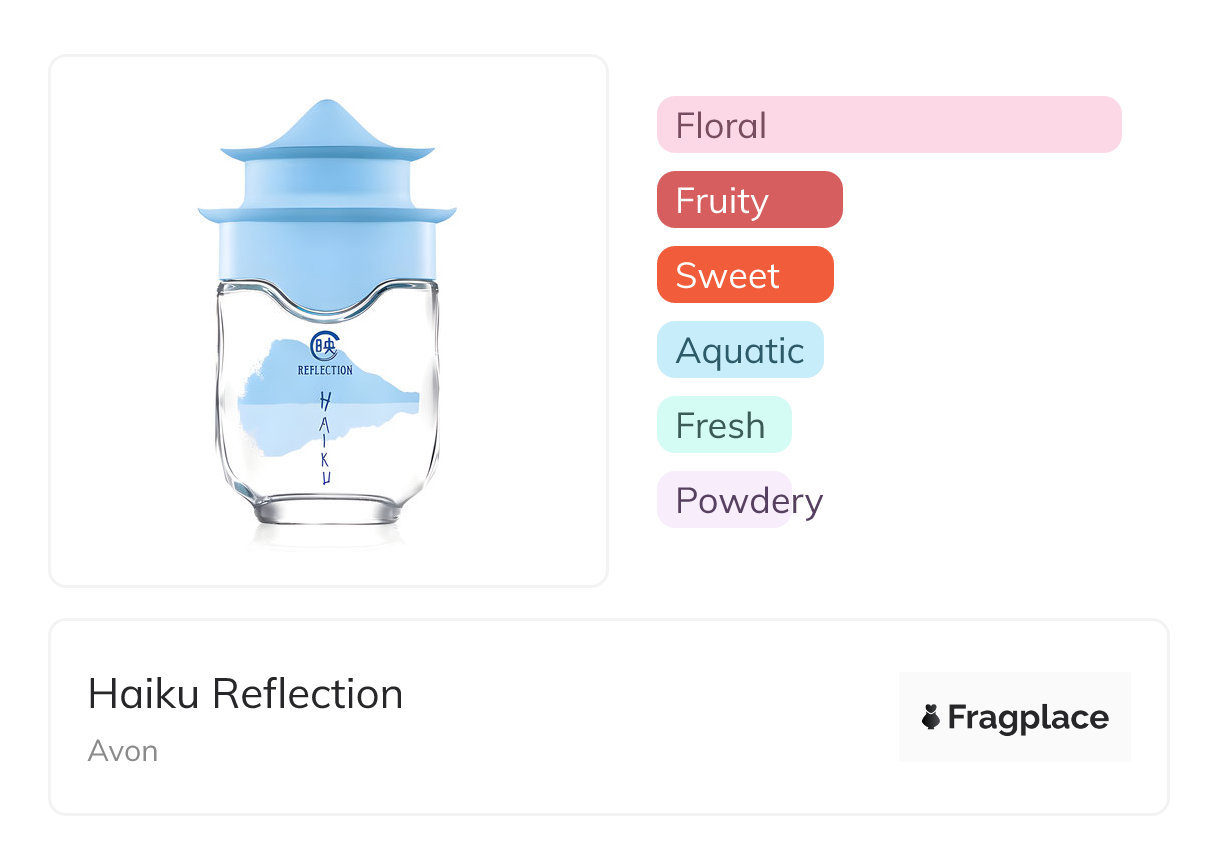Choose the Sweet accord bar
Image resolution: width=1218 pixels, height=864 pixels.
[745, 275]
